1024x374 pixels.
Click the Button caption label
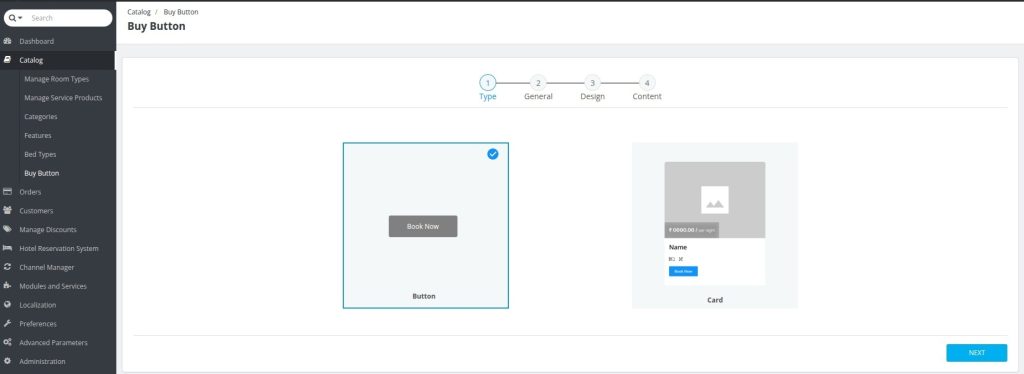[x=424, y=296]
